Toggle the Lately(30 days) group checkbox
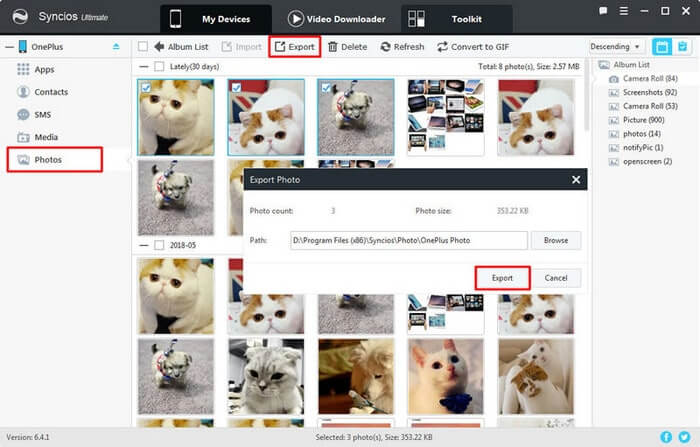Image resolution: width=700 pixels, height=447 pixels. (x=159, y=67)
